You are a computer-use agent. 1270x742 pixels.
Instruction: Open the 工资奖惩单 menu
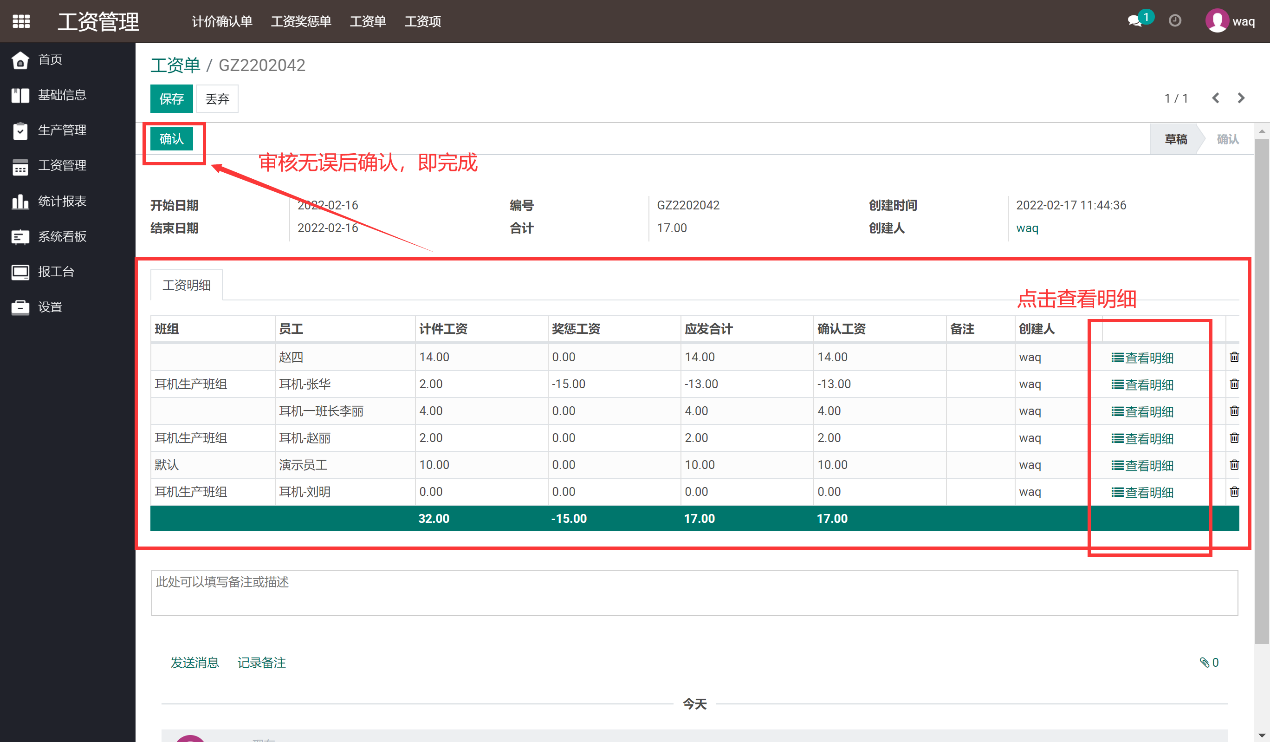tap(301, 21)
